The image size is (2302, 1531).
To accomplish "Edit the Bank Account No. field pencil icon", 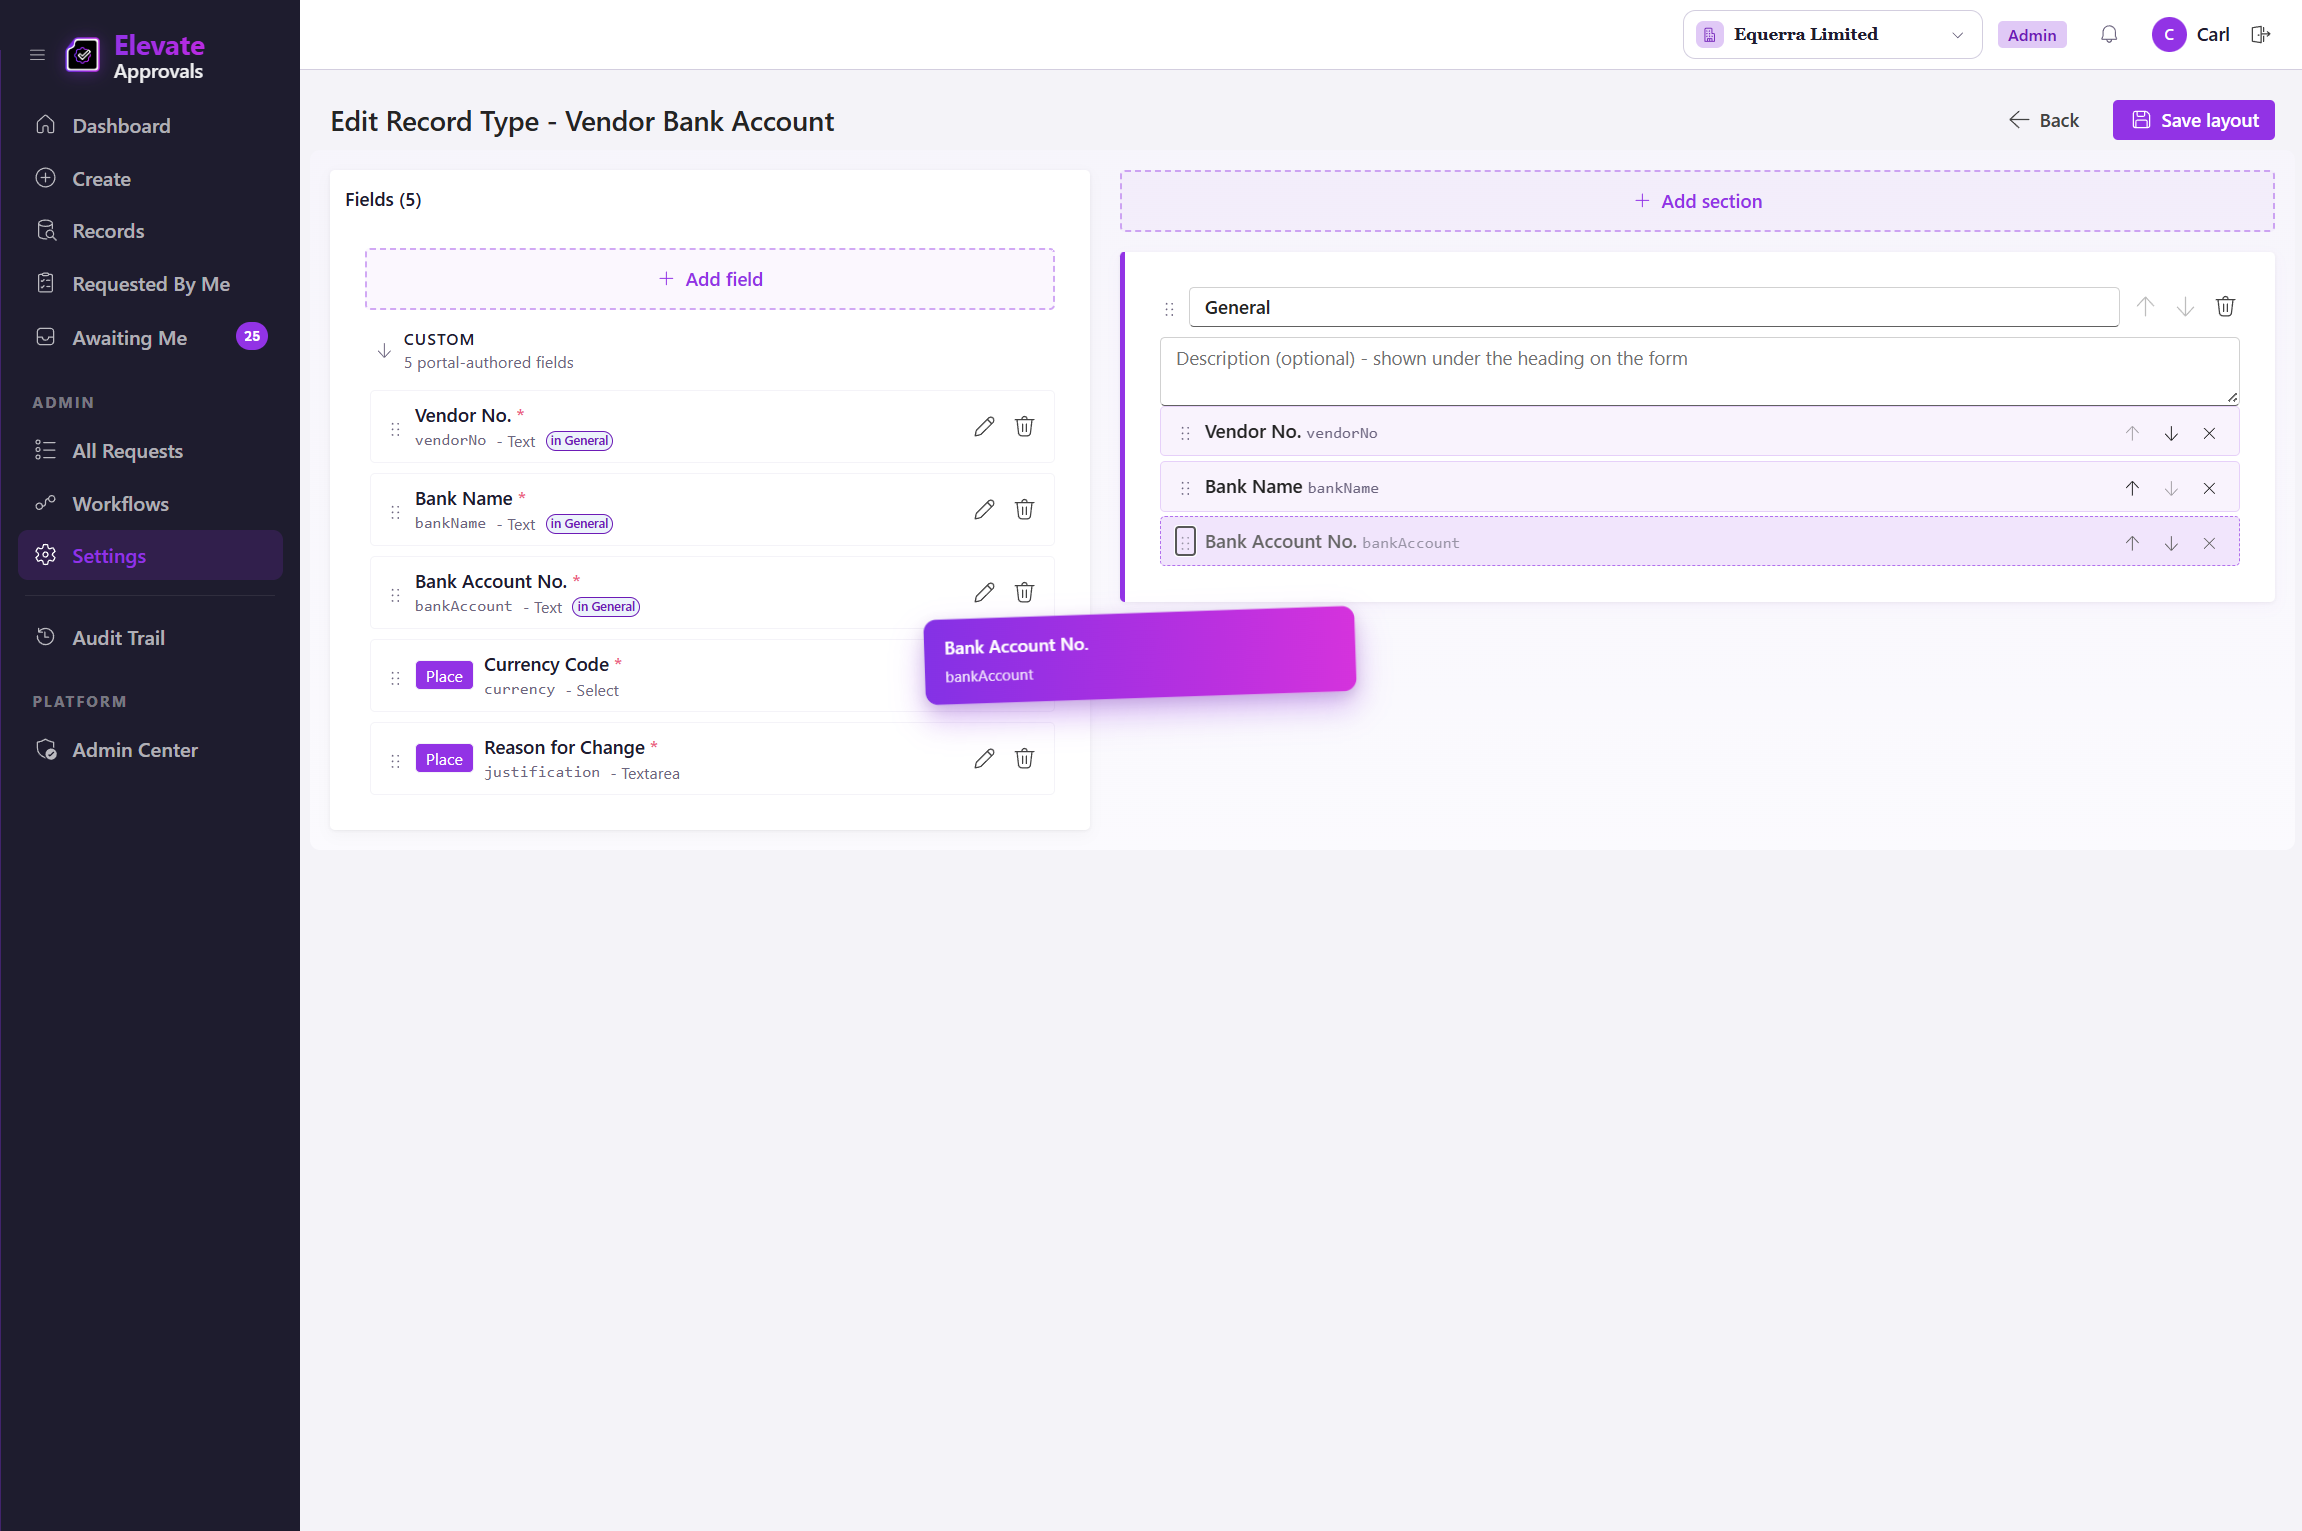I will (984, 593).
